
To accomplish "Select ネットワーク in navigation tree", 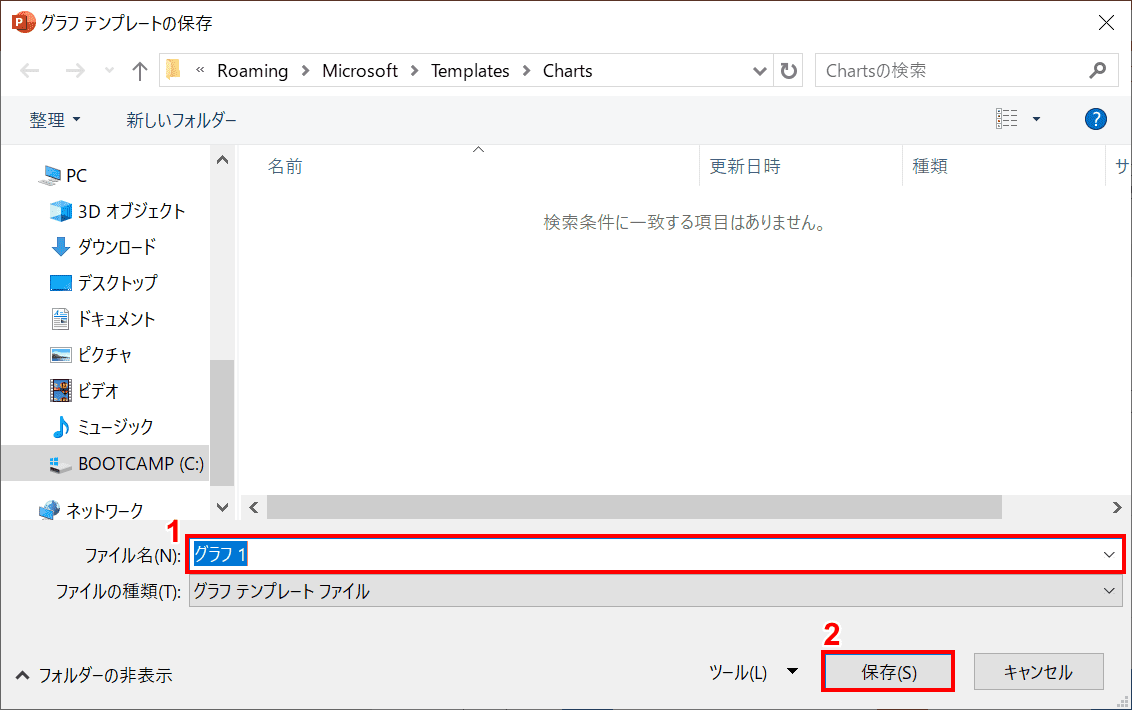I will [x=91, y=511].
